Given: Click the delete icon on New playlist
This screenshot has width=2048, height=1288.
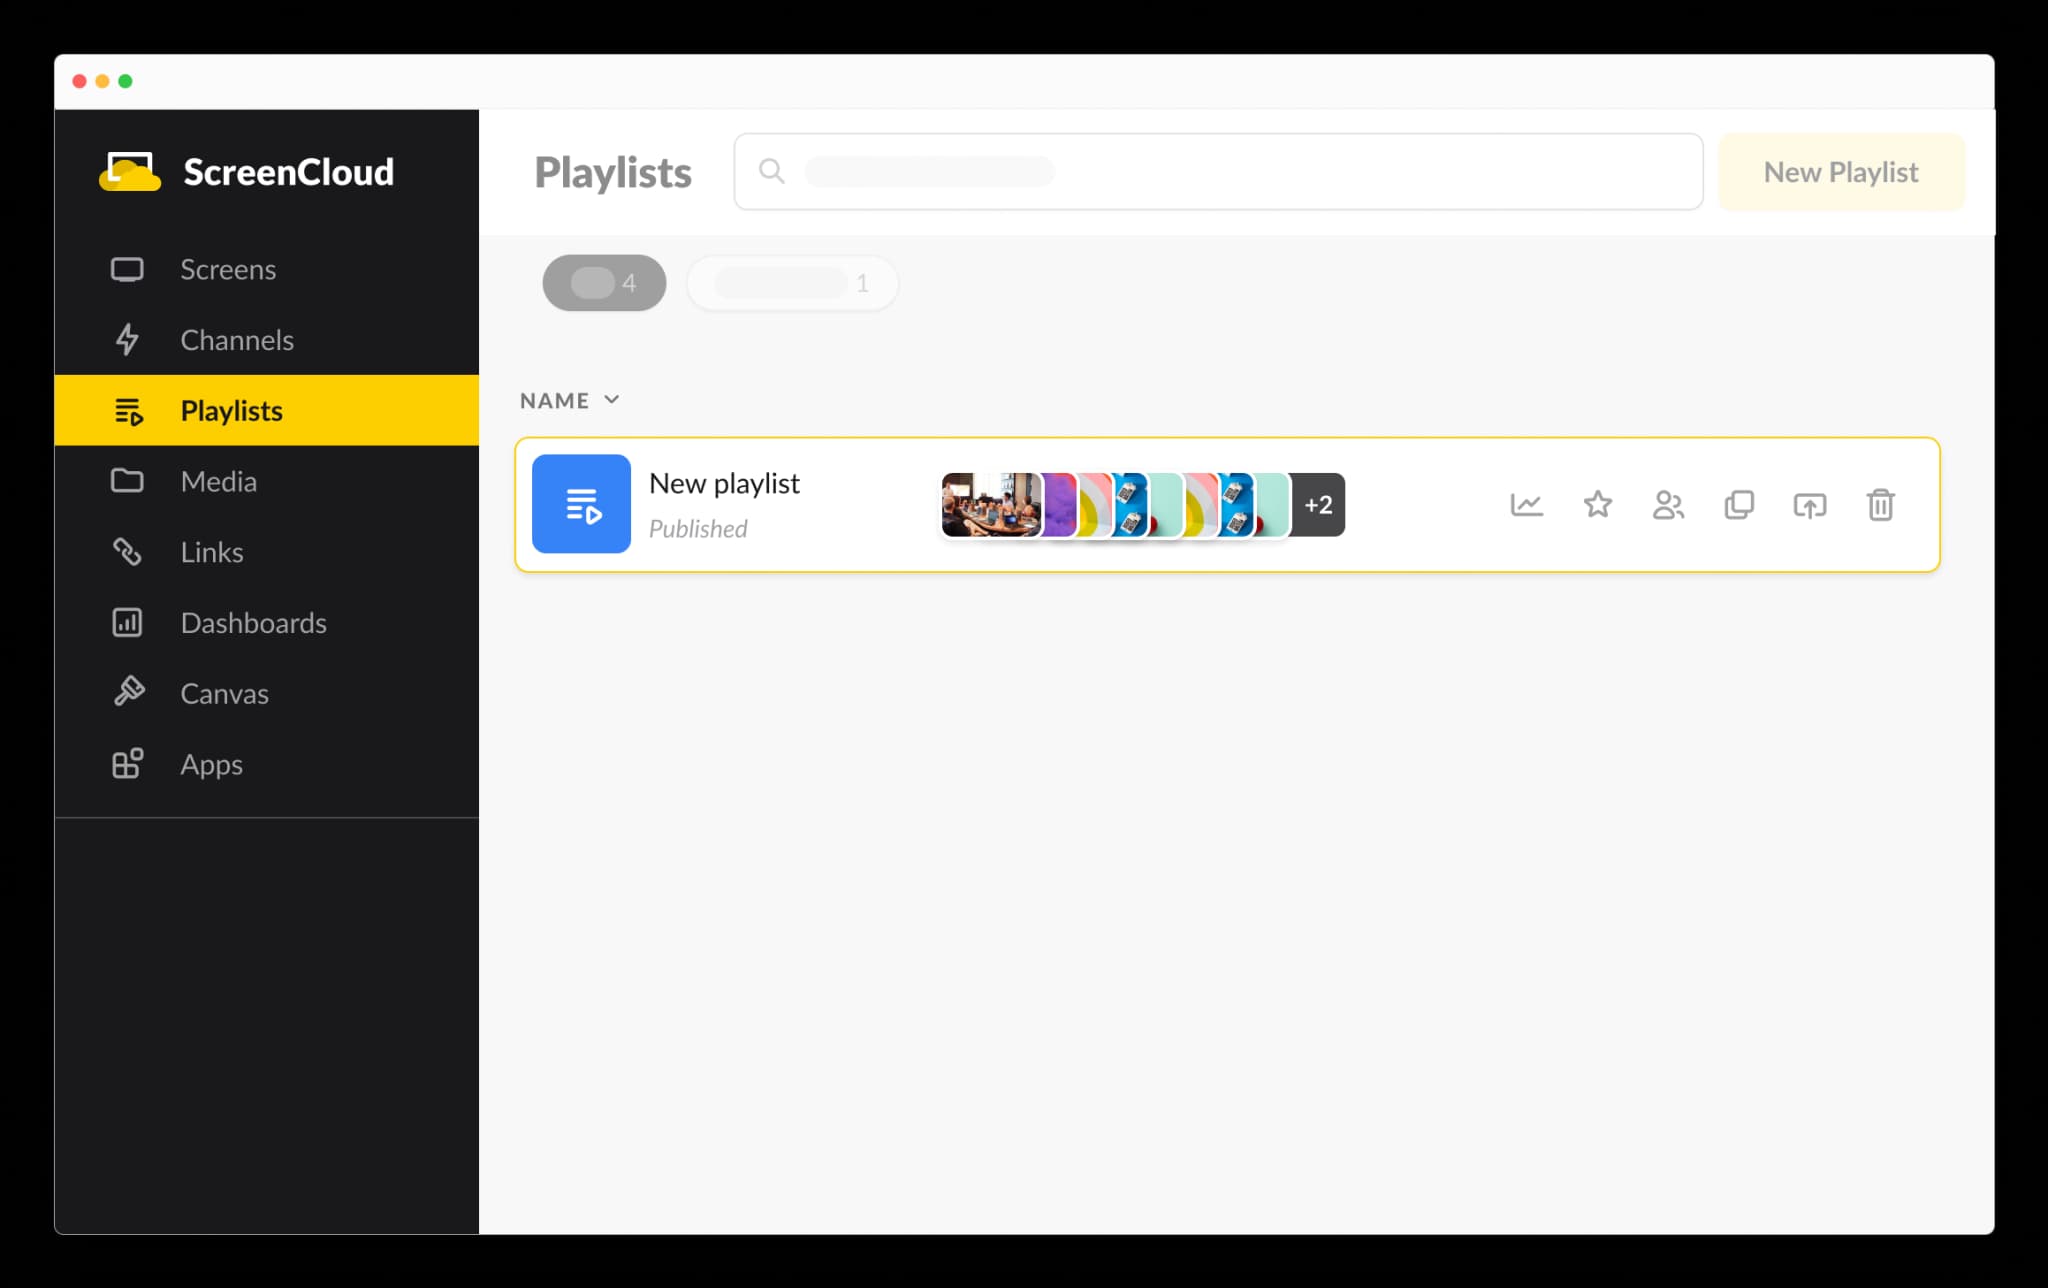Looking at the screenshot, I should tap(1882, 505).
